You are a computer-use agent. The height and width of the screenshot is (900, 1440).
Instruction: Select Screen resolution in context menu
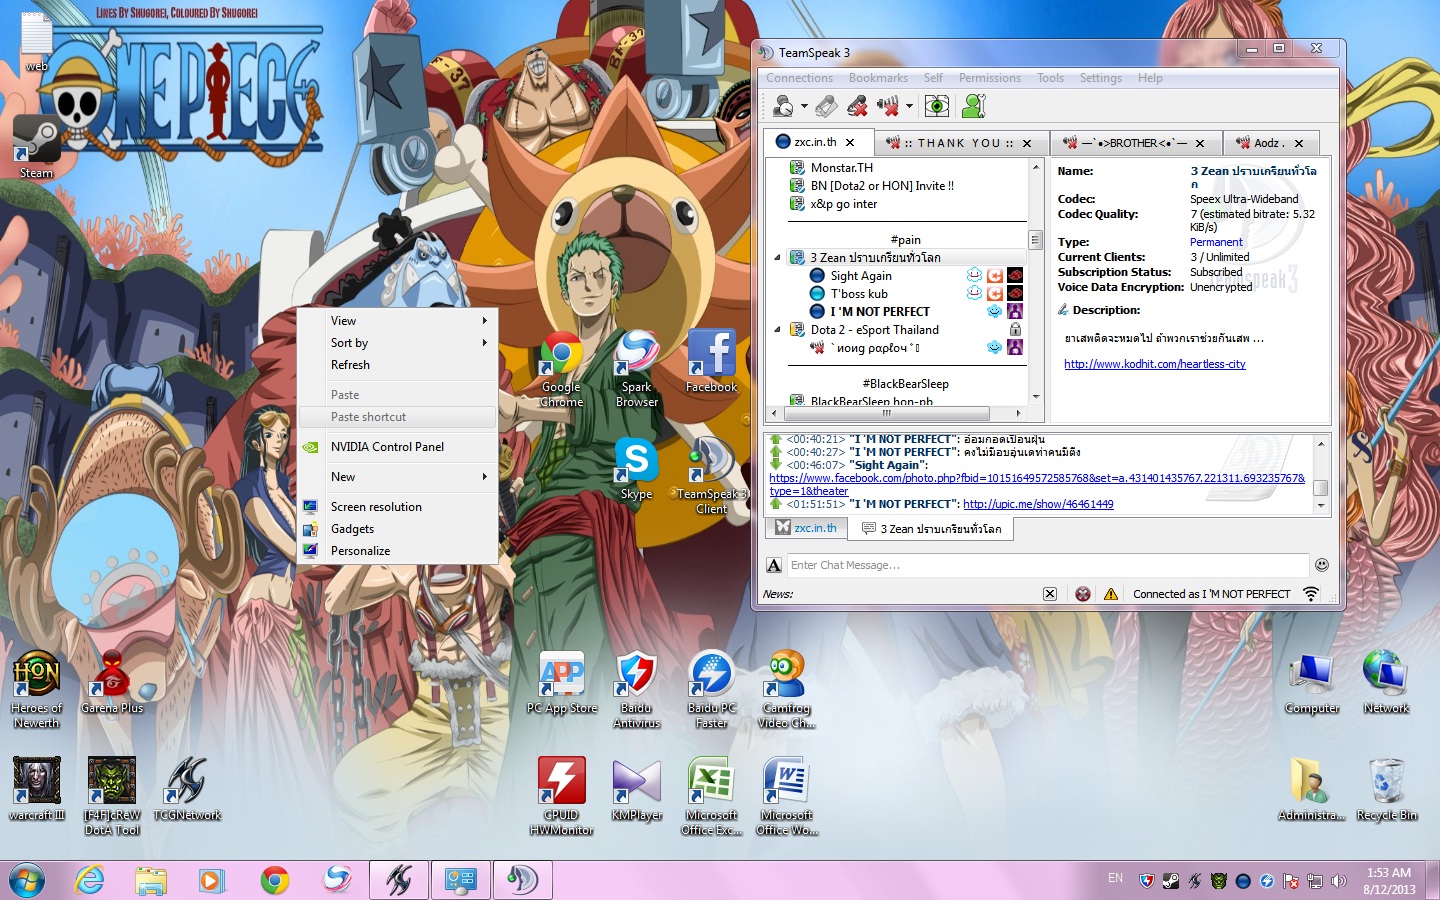[398, 507]
